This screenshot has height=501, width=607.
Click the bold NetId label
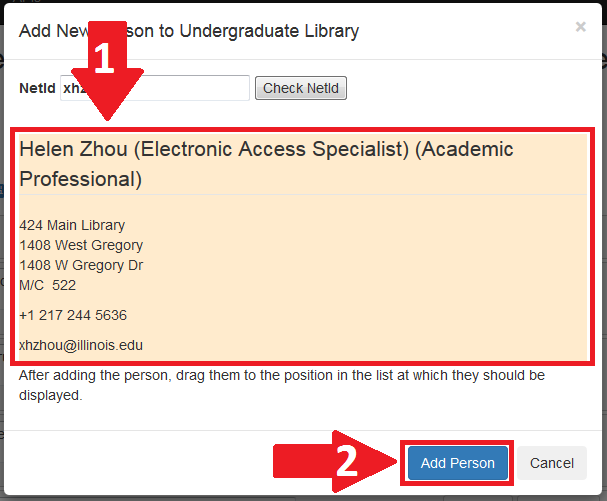click(36, 88)
